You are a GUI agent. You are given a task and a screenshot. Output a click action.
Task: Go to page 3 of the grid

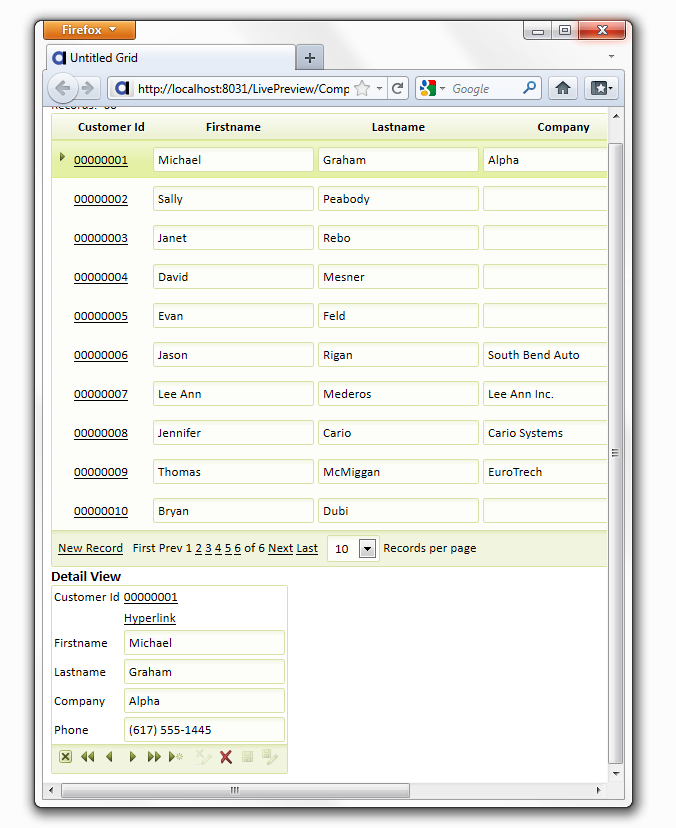point(209,548)
